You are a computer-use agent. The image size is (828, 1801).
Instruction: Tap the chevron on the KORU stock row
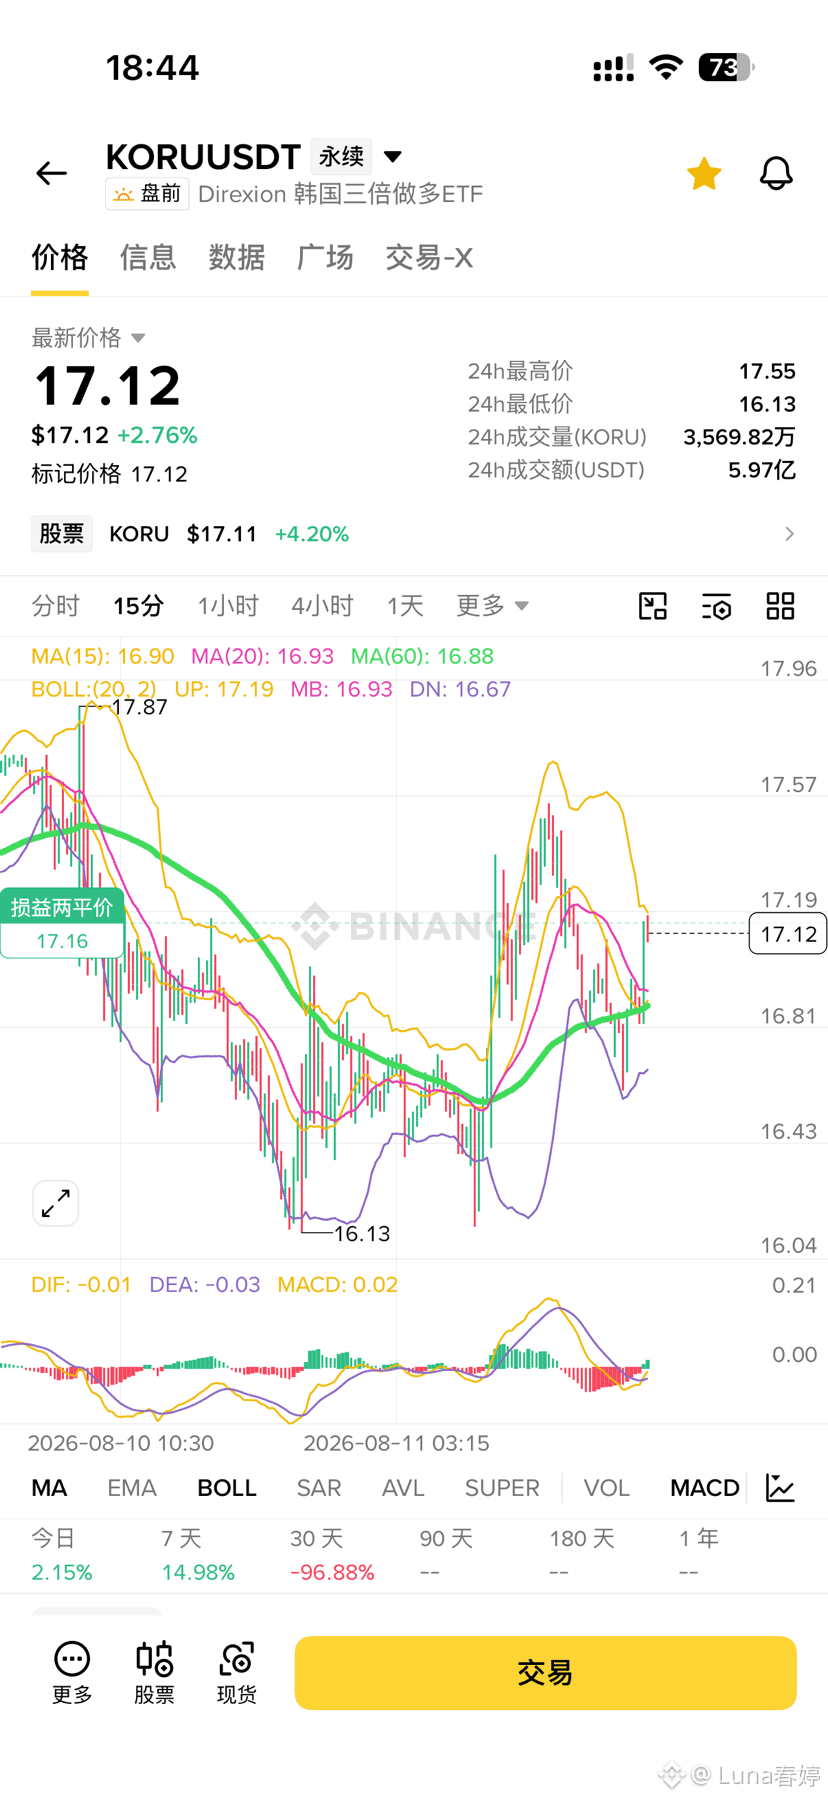[x=789, y=534]
